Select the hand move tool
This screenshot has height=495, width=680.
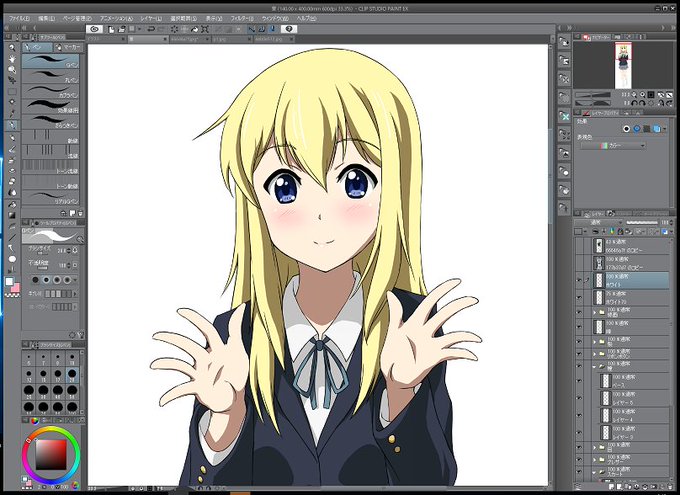(12, 59)
